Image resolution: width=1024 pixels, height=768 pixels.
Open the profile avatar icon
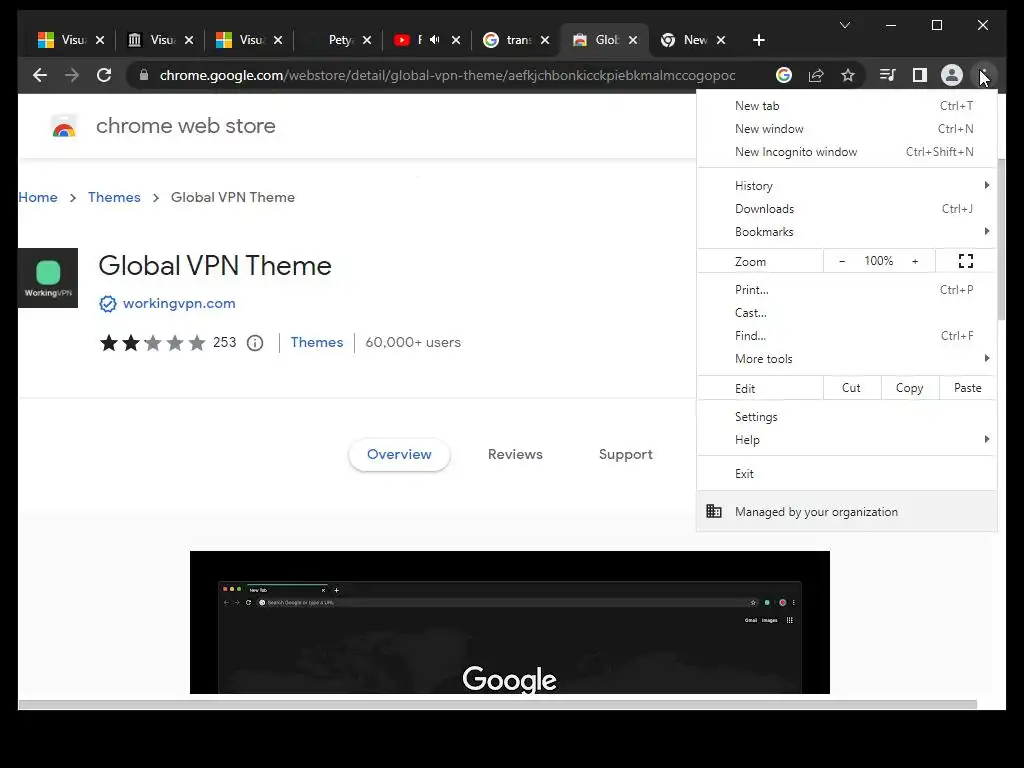(x=952, y=75)
